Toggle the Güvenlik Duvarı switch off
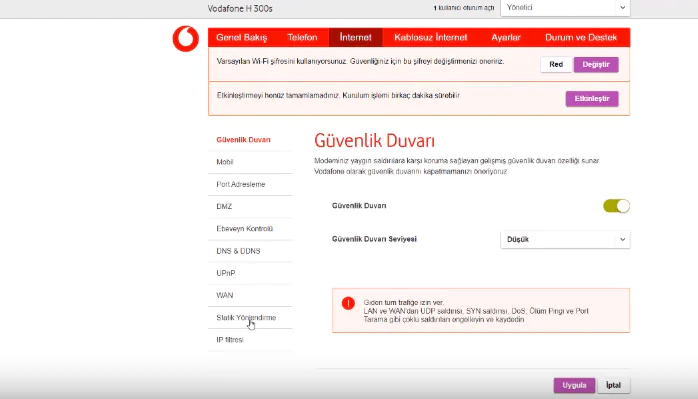Image resolution: width=698 pixels, height=399 pixels. pyautogui.click(x=616, y=206)
